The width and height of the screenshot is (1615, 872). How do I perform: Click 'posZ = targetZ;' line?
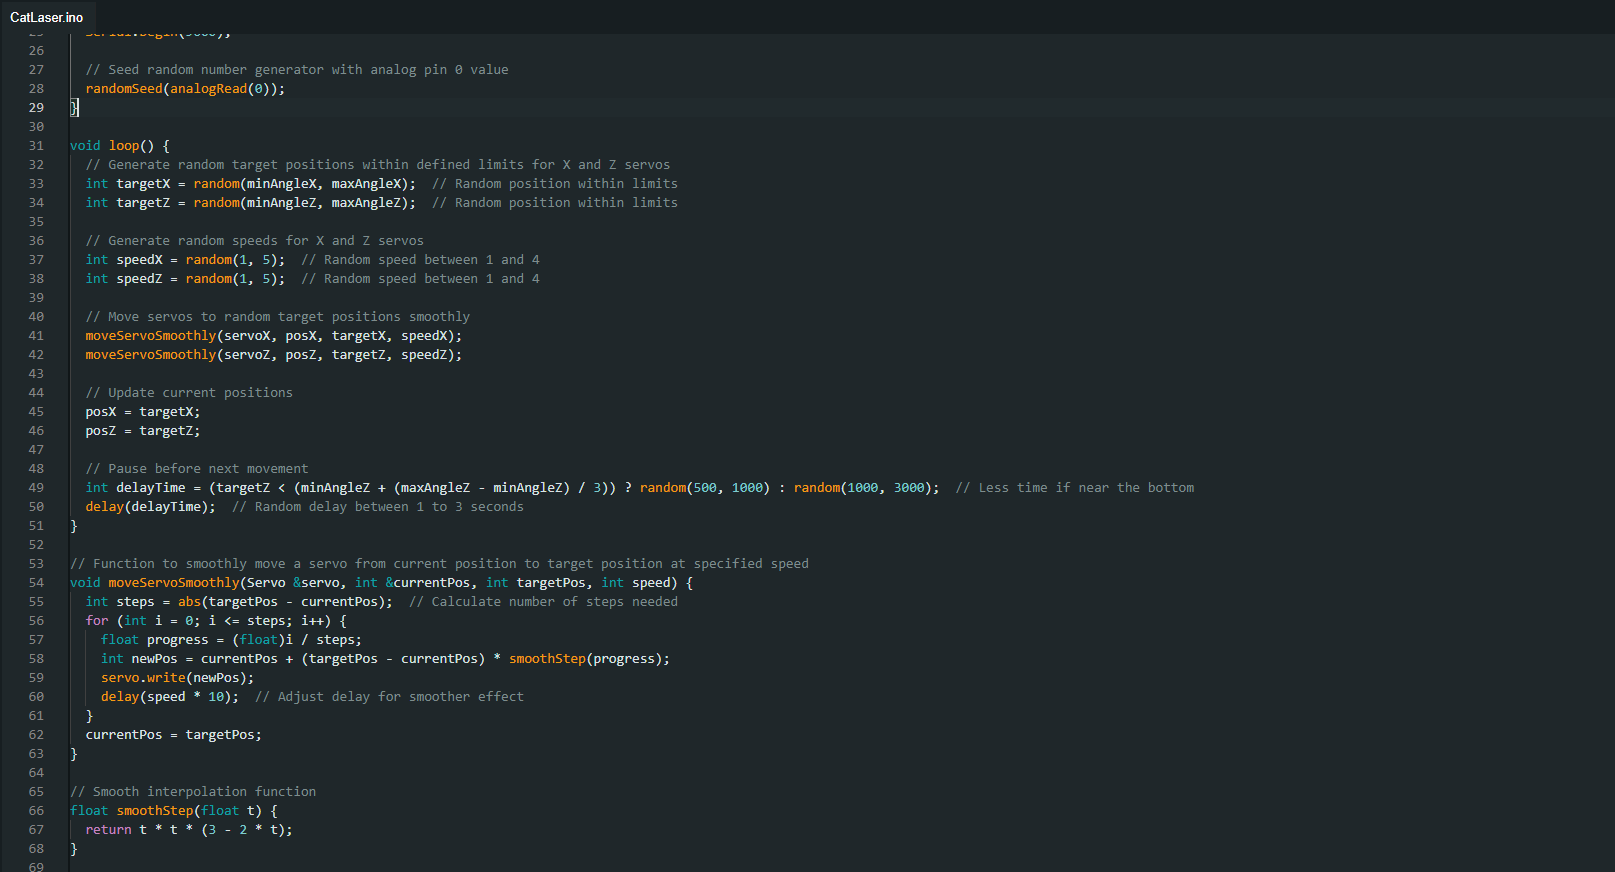point(143,431)
